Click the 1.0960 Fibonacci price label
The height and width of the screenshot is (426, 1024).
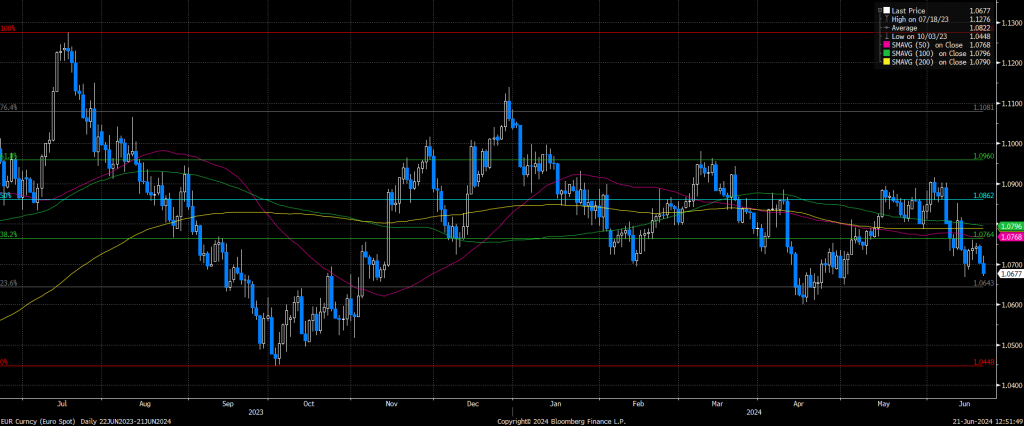click(x=985, y=157)
